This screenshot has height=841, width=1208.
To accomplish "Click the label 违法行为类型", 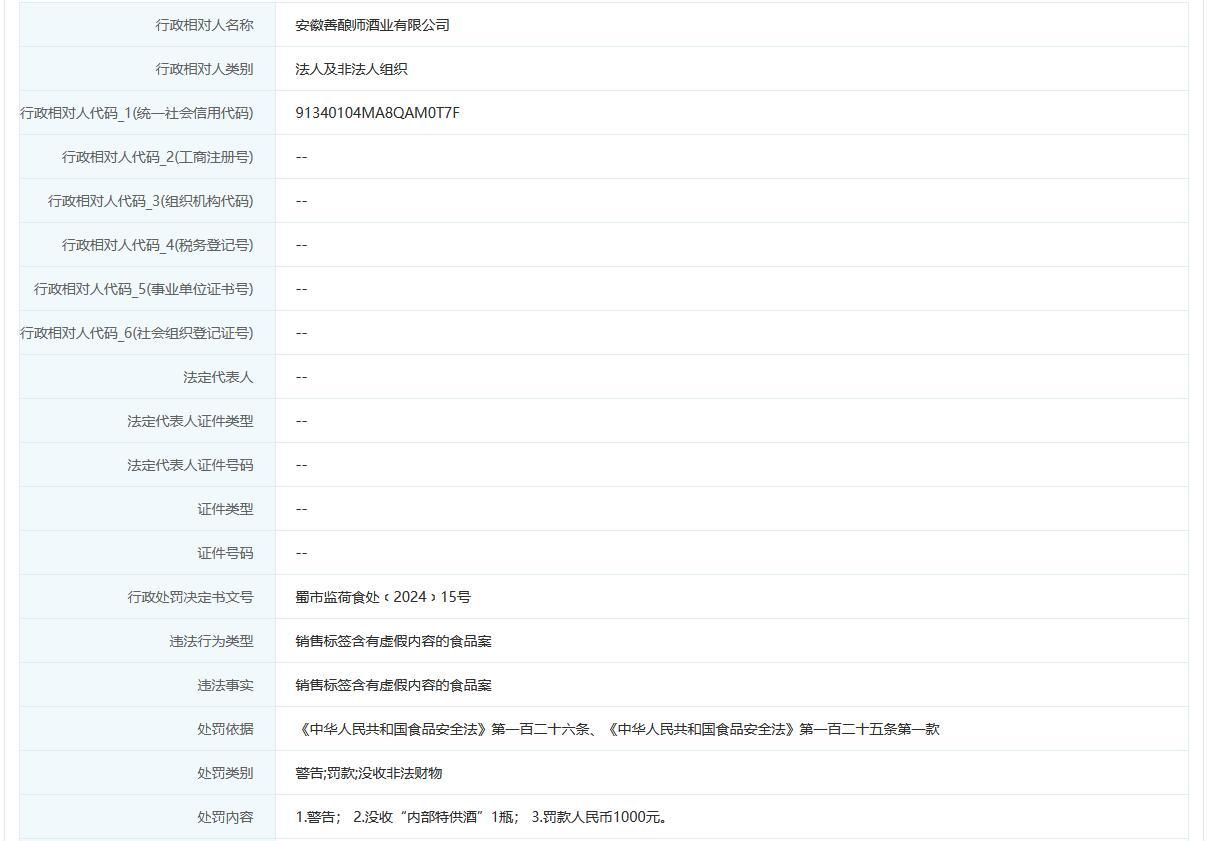I will (211, 641).
